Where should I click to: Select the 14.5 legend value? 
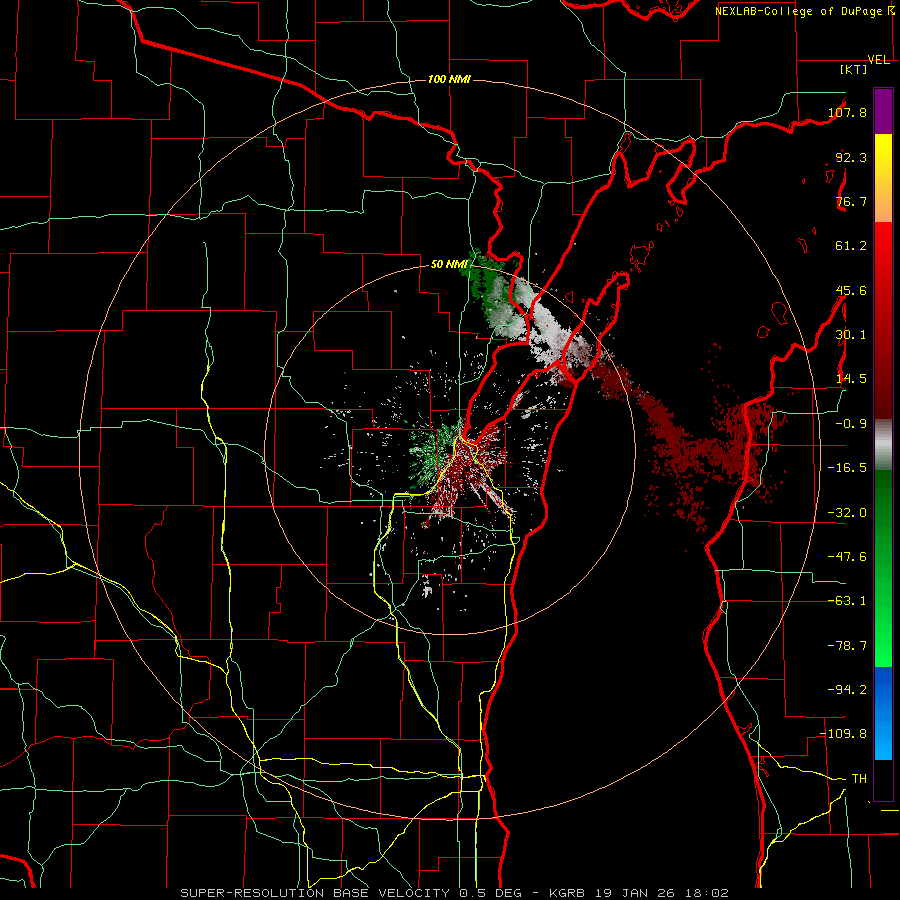[851, 379]
